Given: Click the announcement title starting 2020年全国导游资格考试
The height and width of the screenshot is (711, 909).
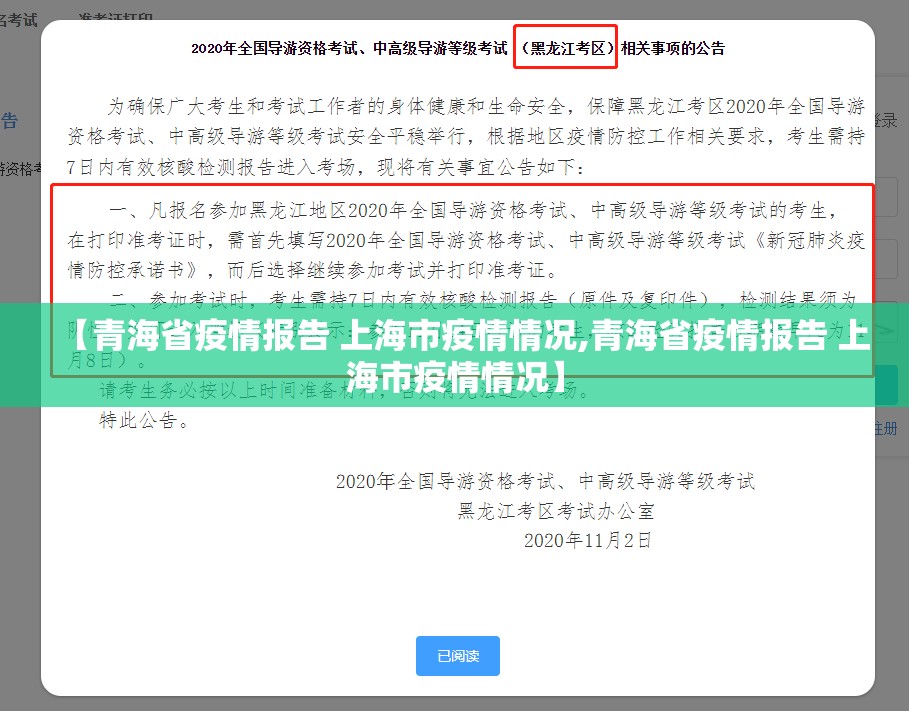Looking at the screenshot, I should [348, 47].
